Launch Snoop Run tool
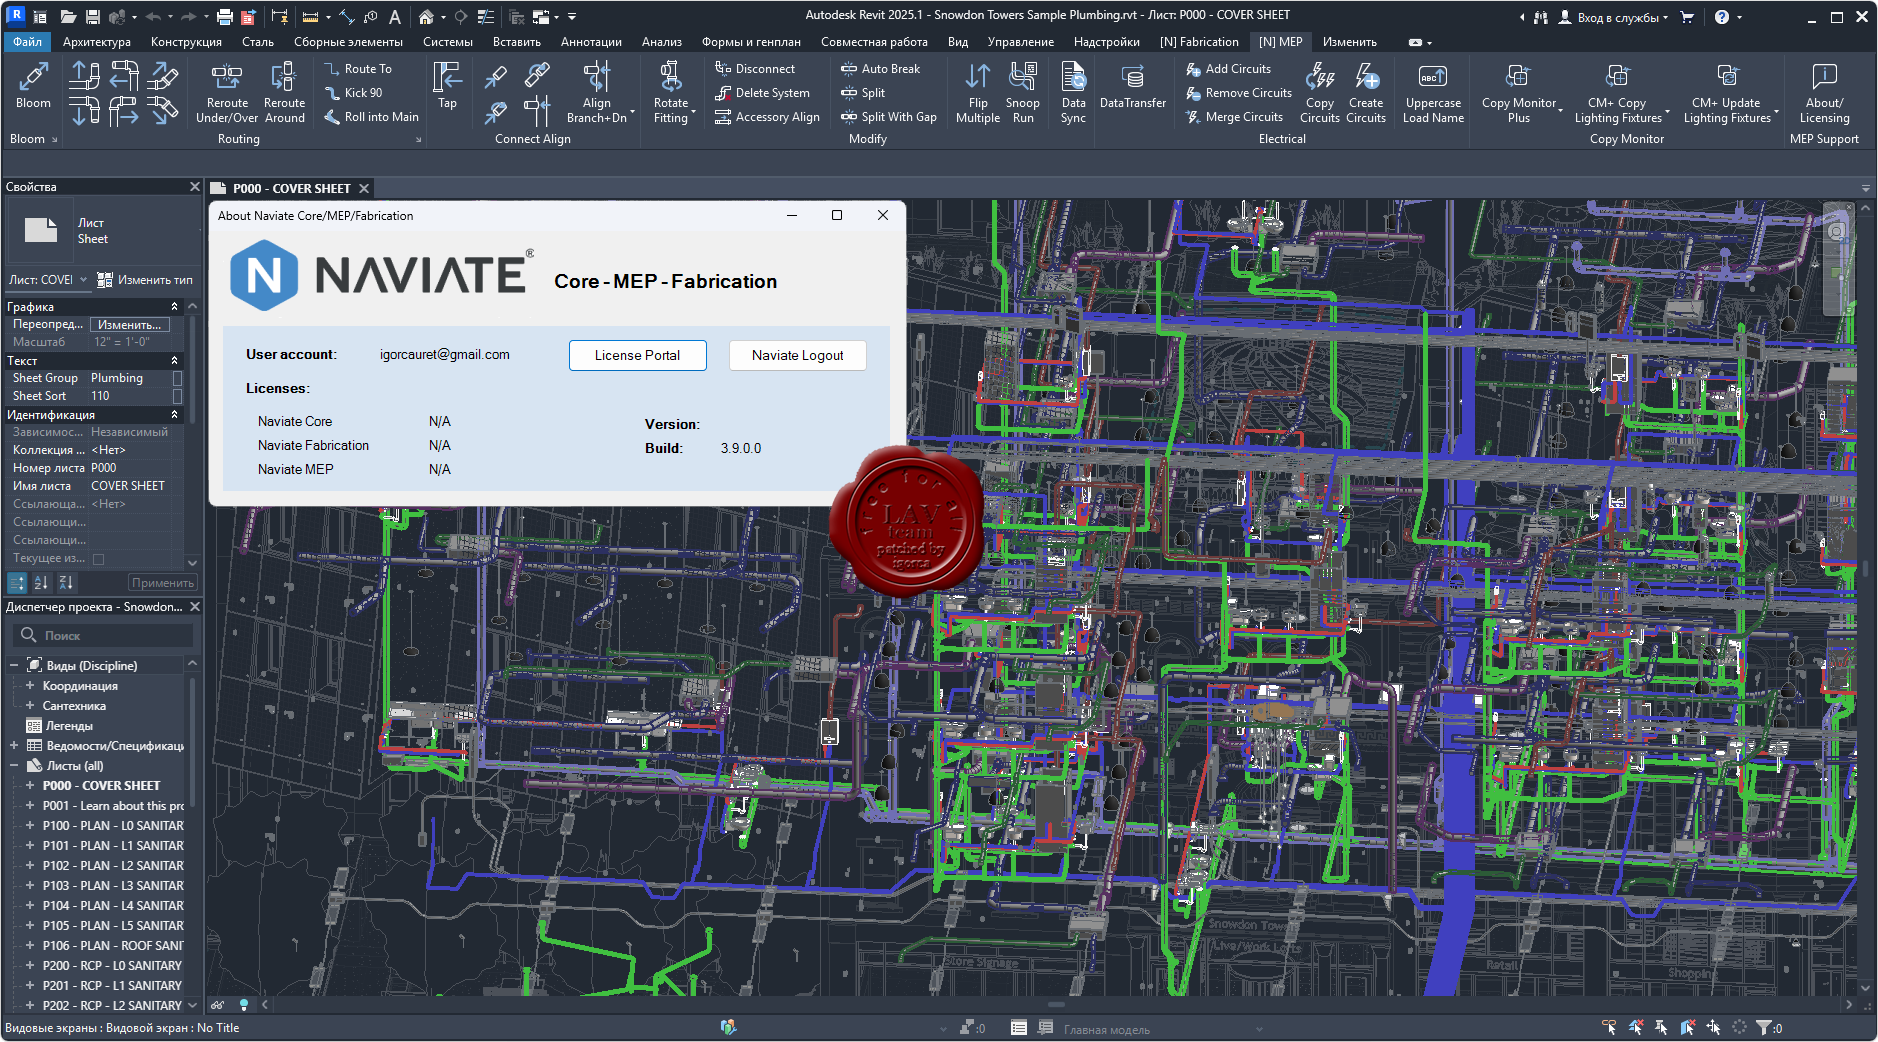This screenshot has width=1878, height=1042. click(1023, 92)
